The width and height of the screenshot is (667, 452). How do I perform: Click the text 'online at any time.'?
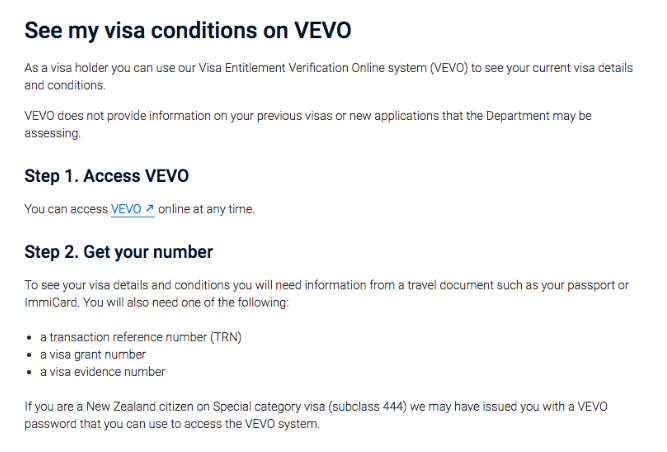pyautogui.click(x=206, y=209)
